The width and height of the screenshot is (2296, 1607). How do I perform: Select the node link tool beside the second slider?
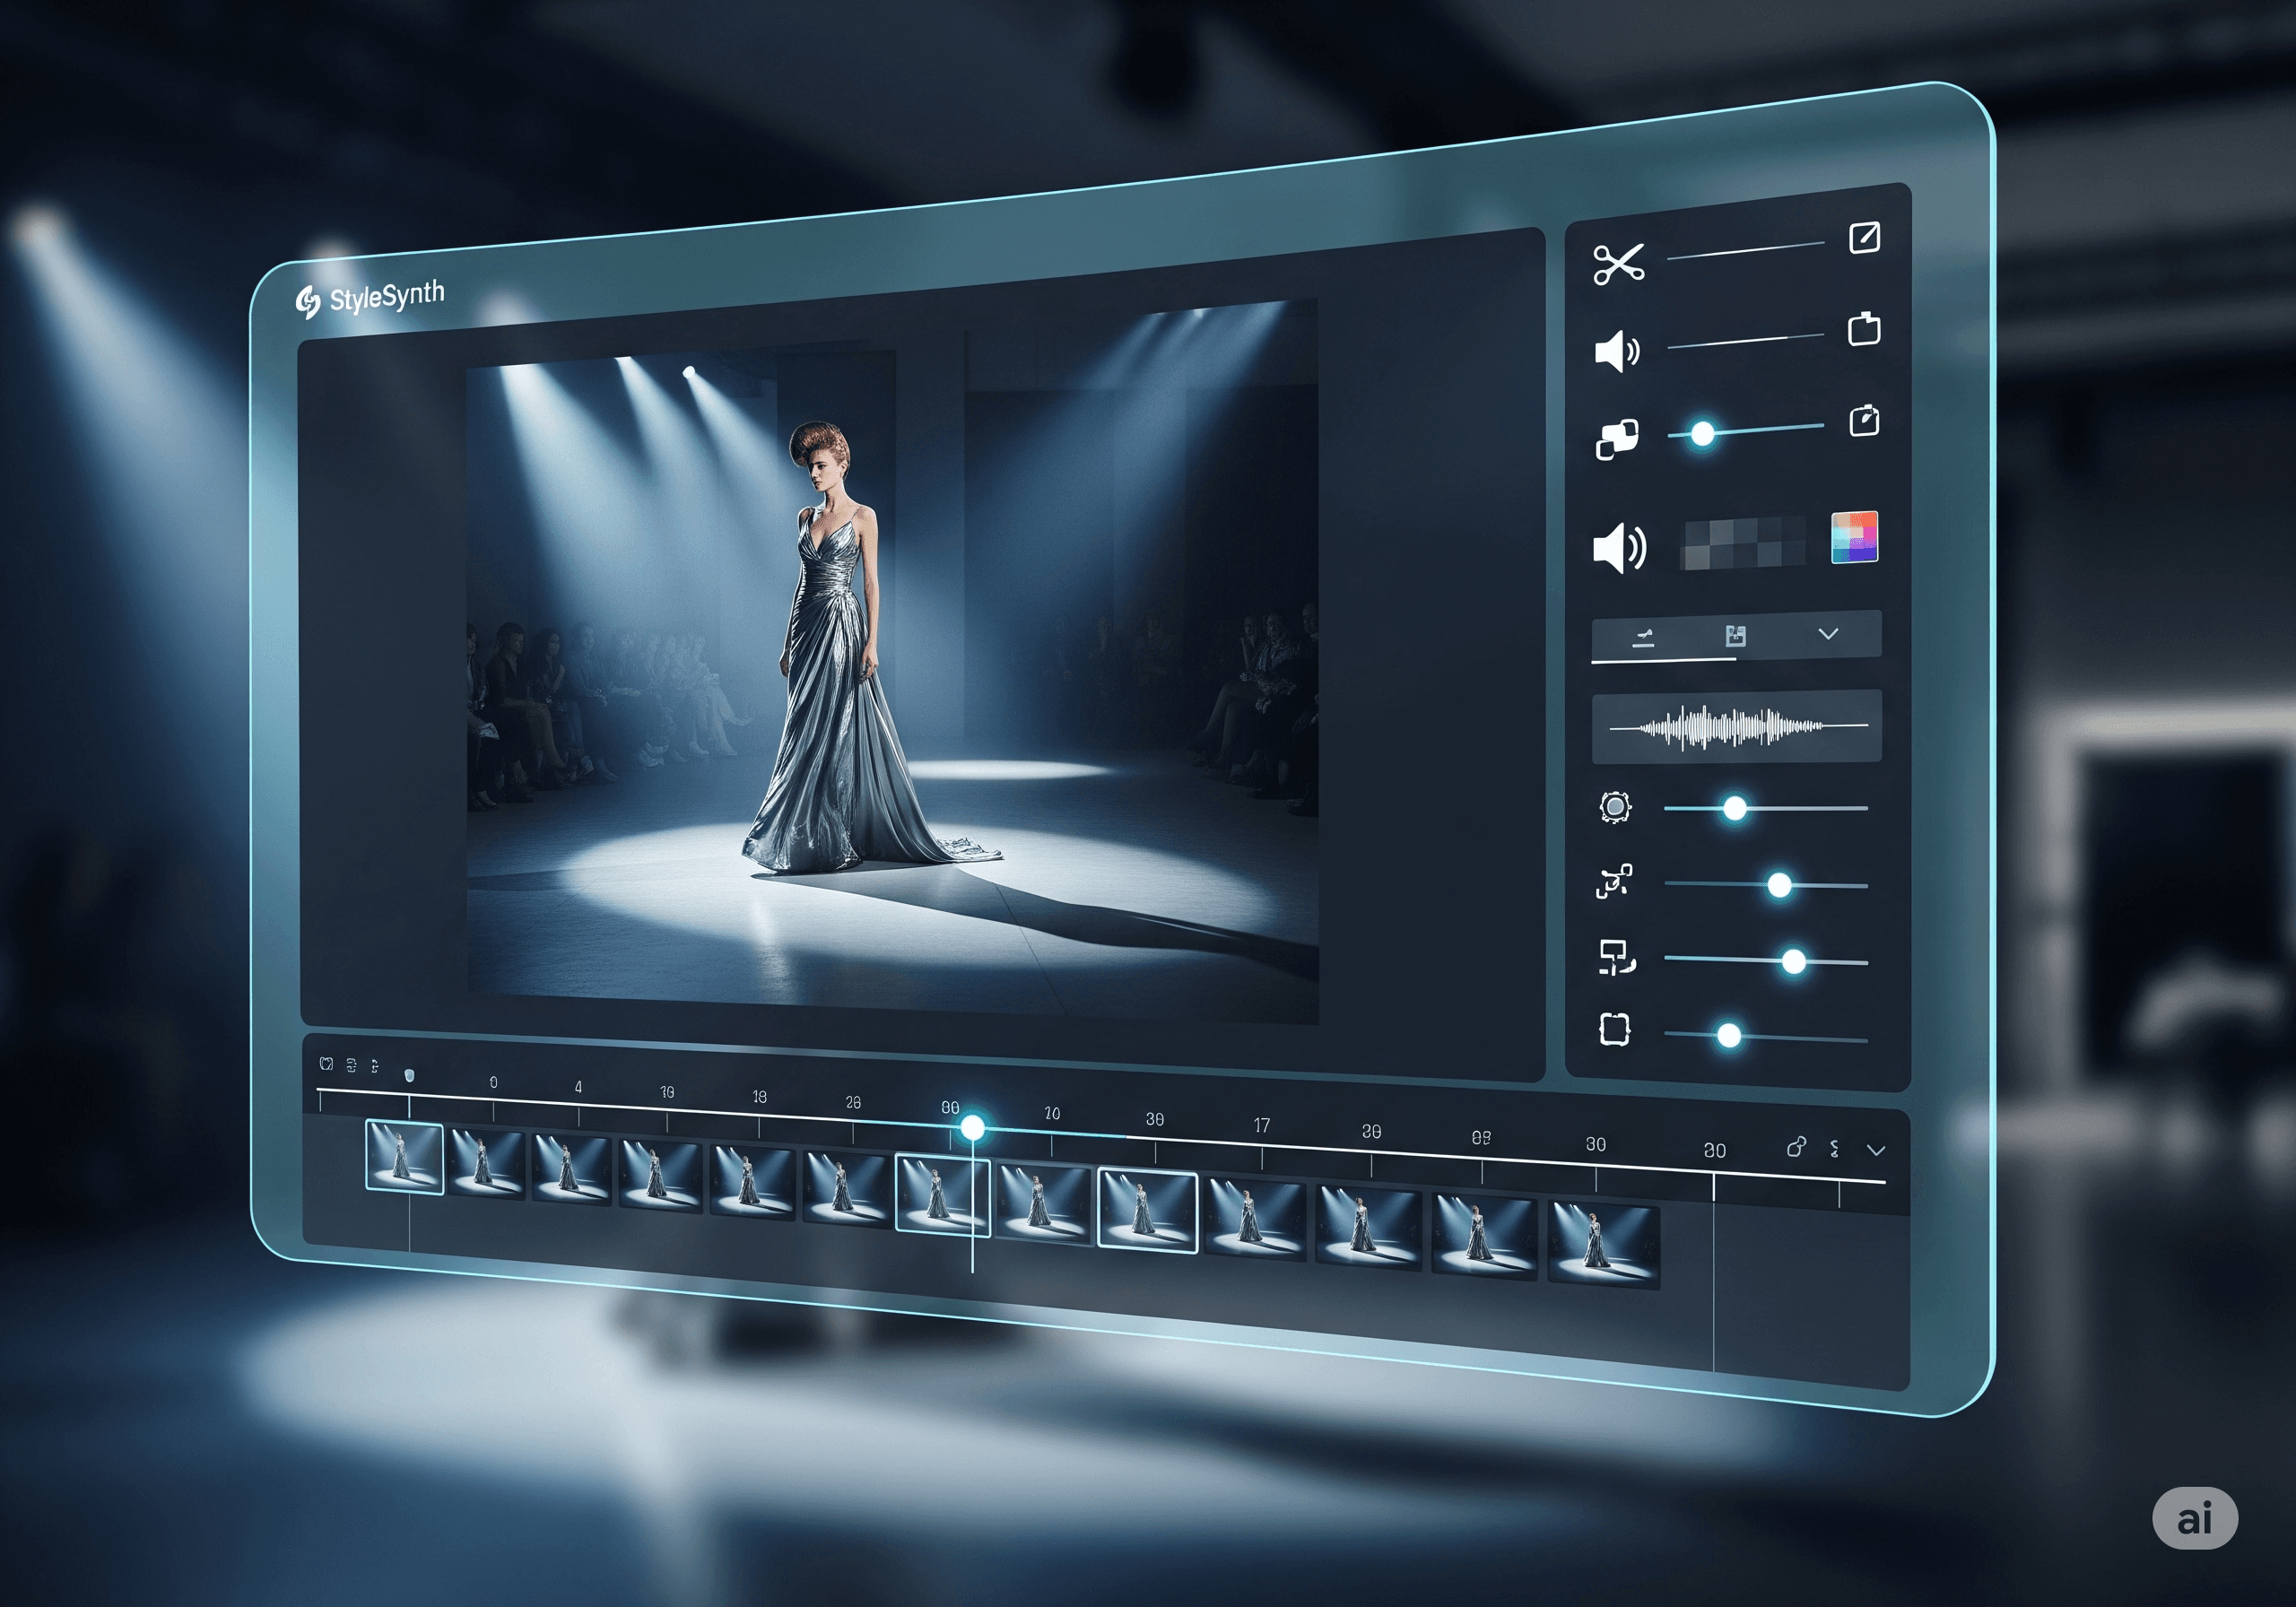tap(1614, 881)
